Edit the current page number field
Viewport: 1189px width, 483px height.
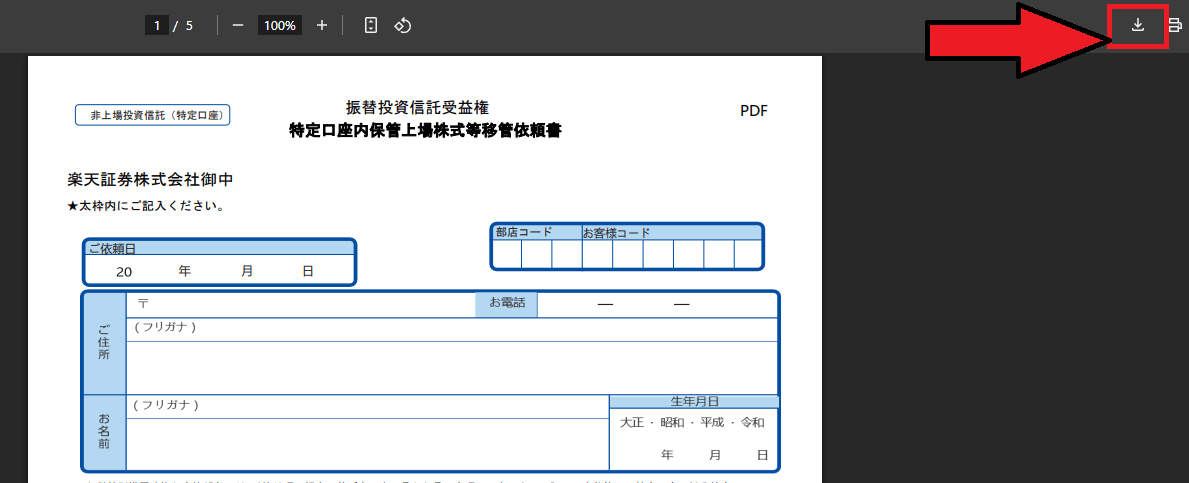(157, 25)
